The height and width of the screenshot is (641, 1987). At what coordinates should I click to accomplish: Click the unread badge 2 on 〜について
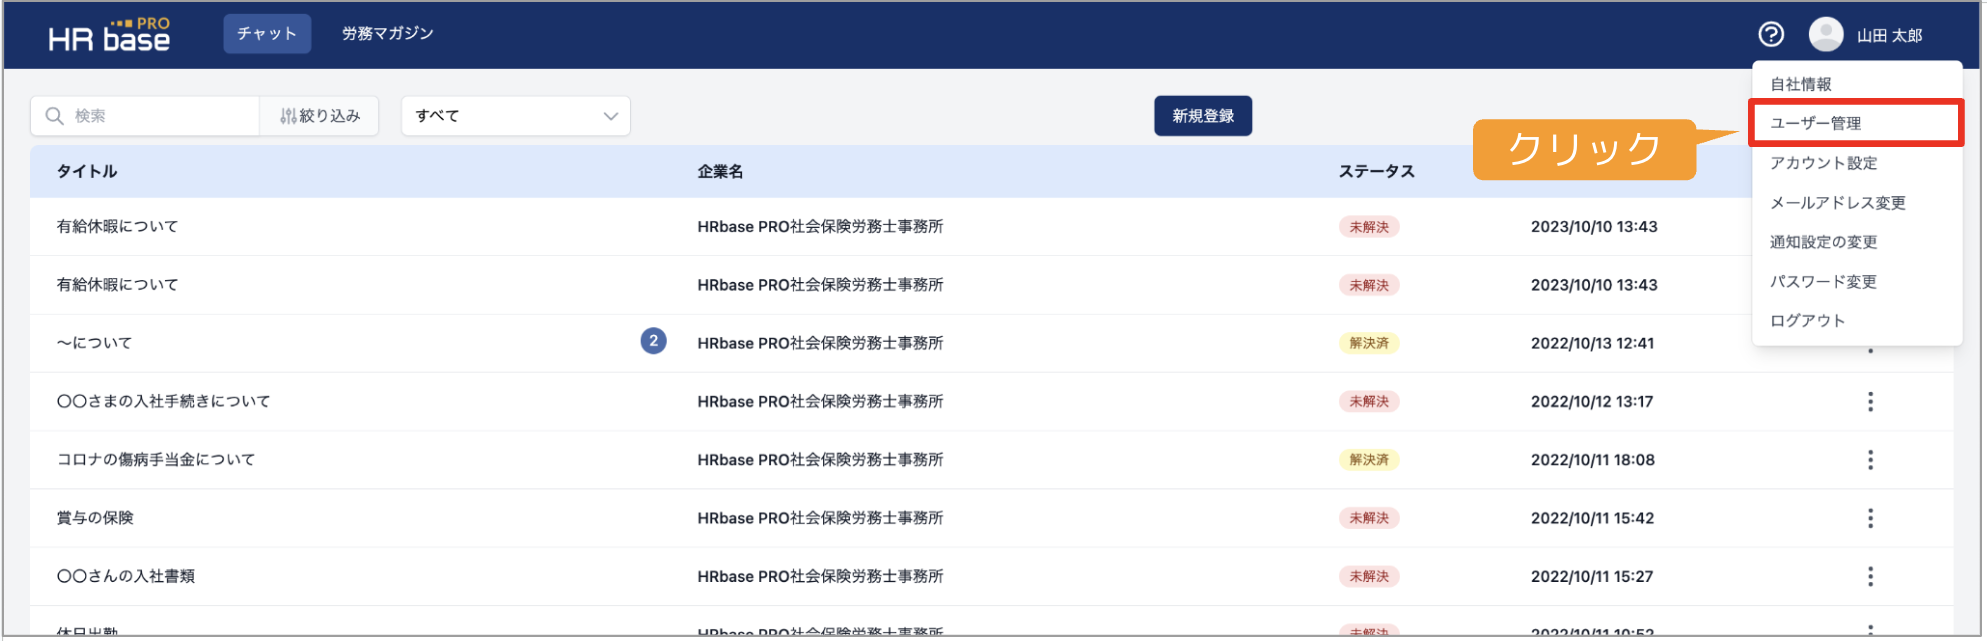click(x=653, y=342)
